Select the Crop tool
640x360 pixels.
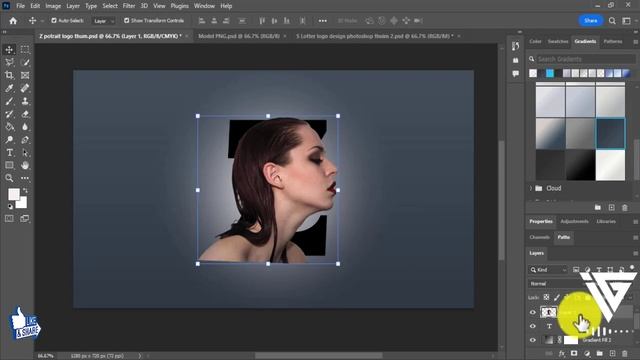(x=9, y=75)
